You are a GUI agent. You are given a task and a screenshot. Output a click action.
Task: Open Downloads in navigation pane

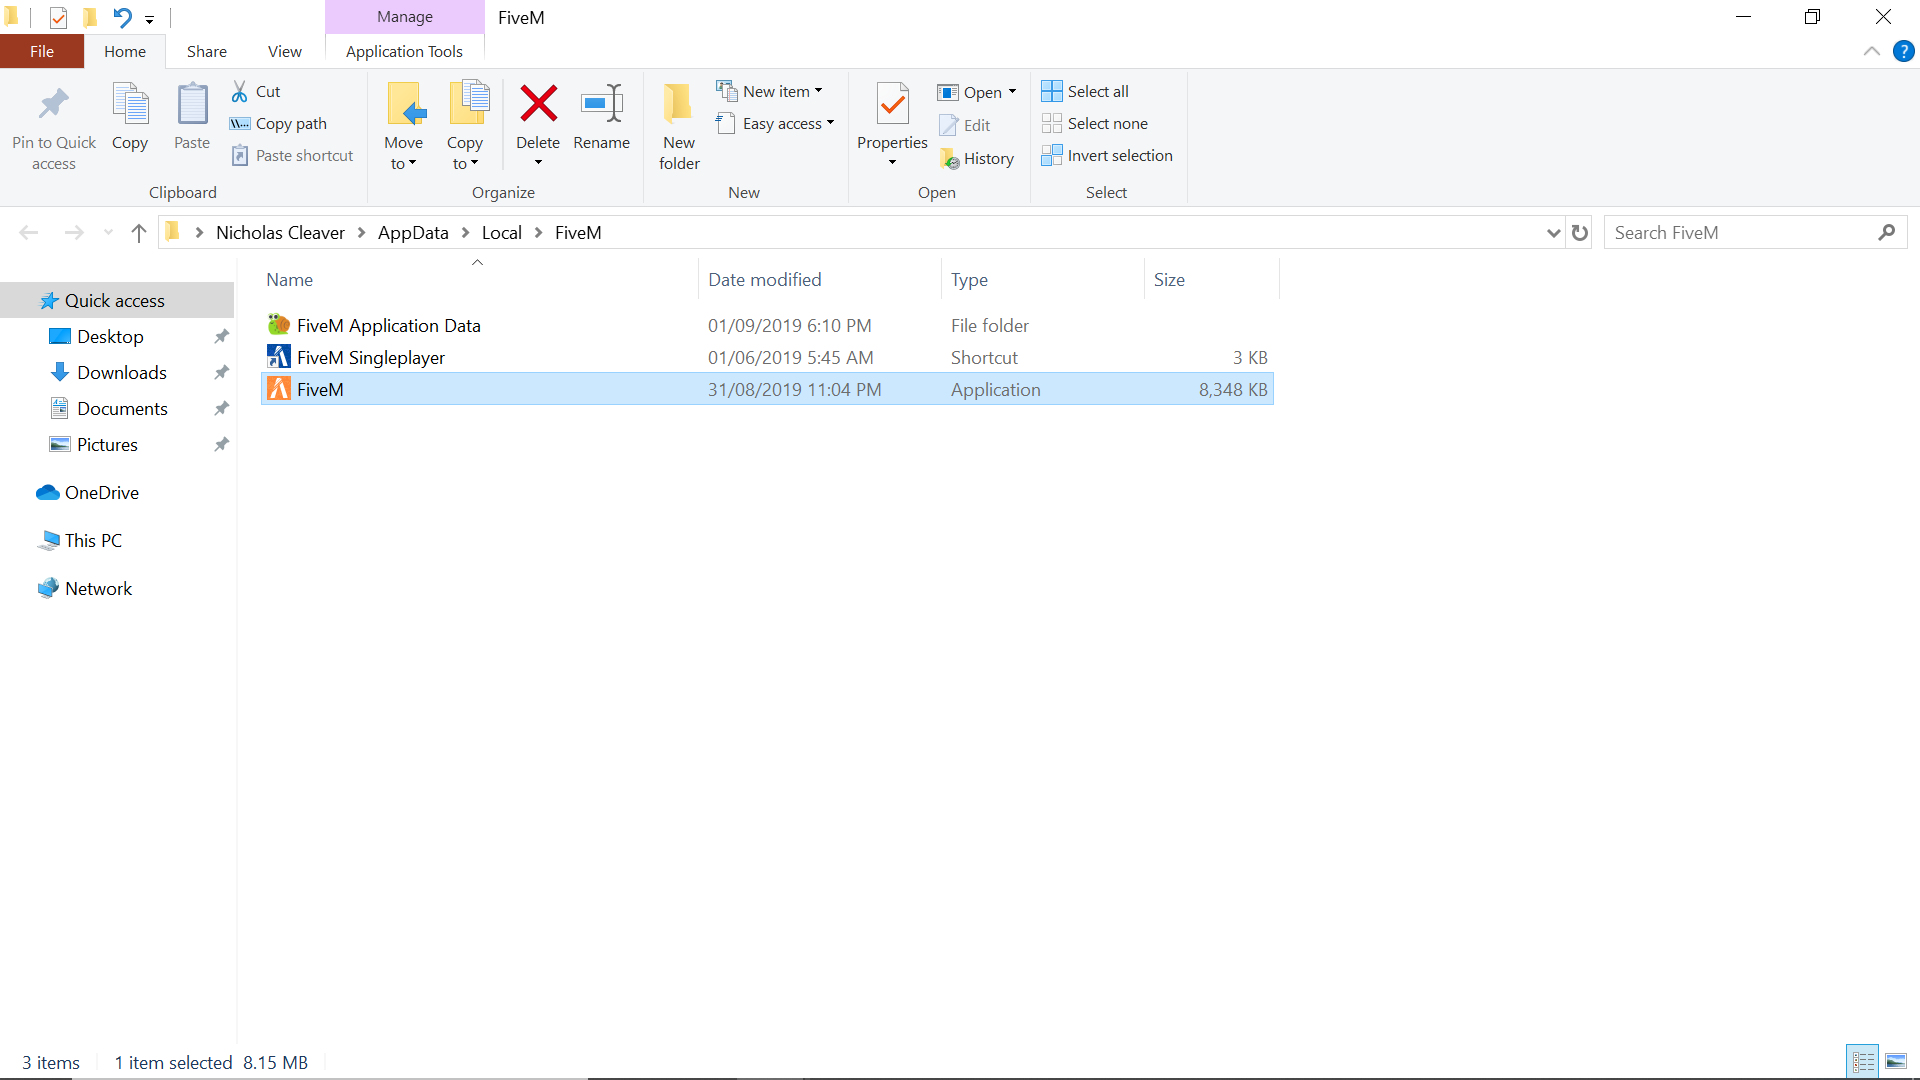[122, 373]
